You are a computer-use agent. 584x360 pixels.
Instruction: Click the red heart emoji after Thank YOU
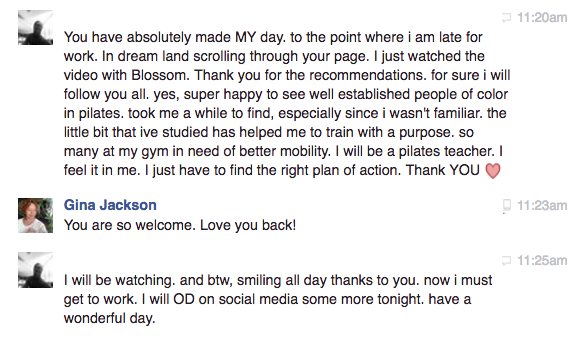click(493, 171)
